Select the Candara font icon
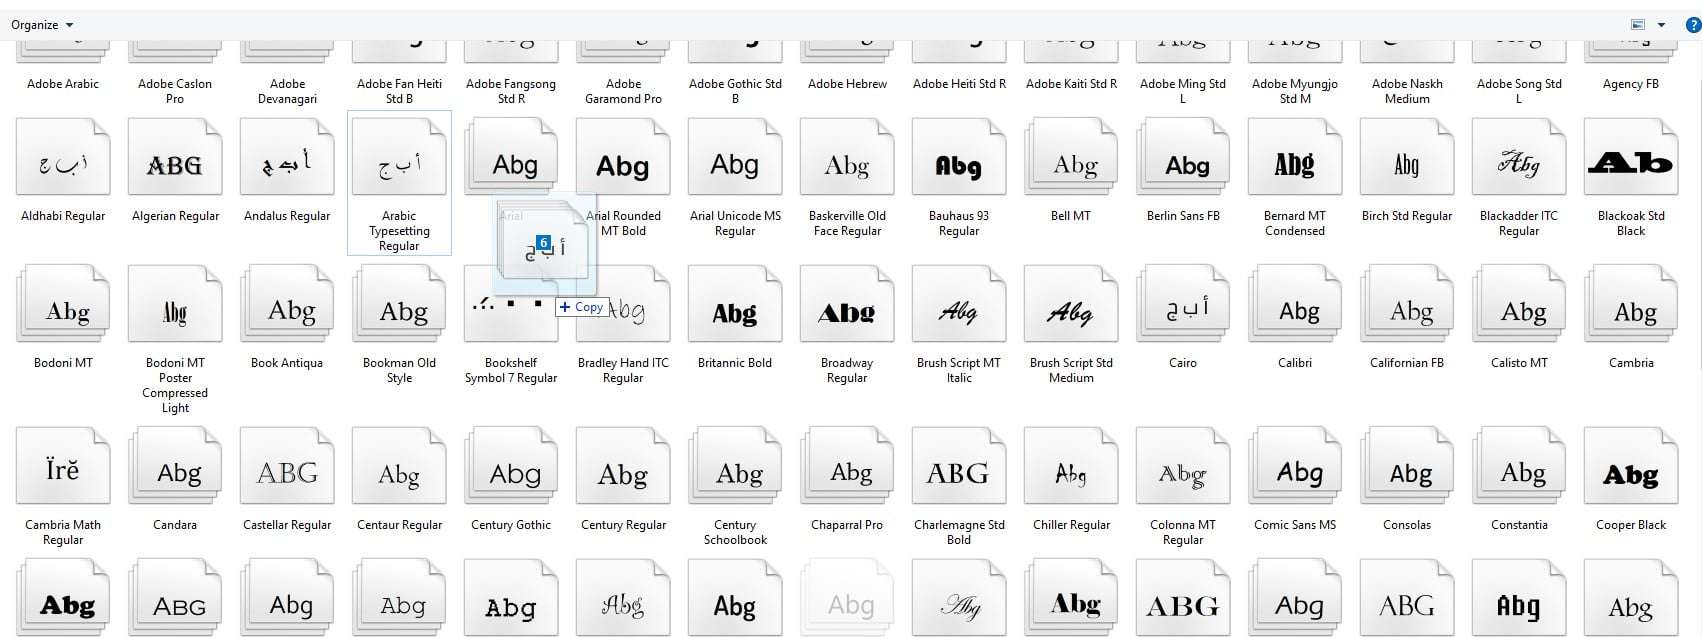 tap(175, 466)
